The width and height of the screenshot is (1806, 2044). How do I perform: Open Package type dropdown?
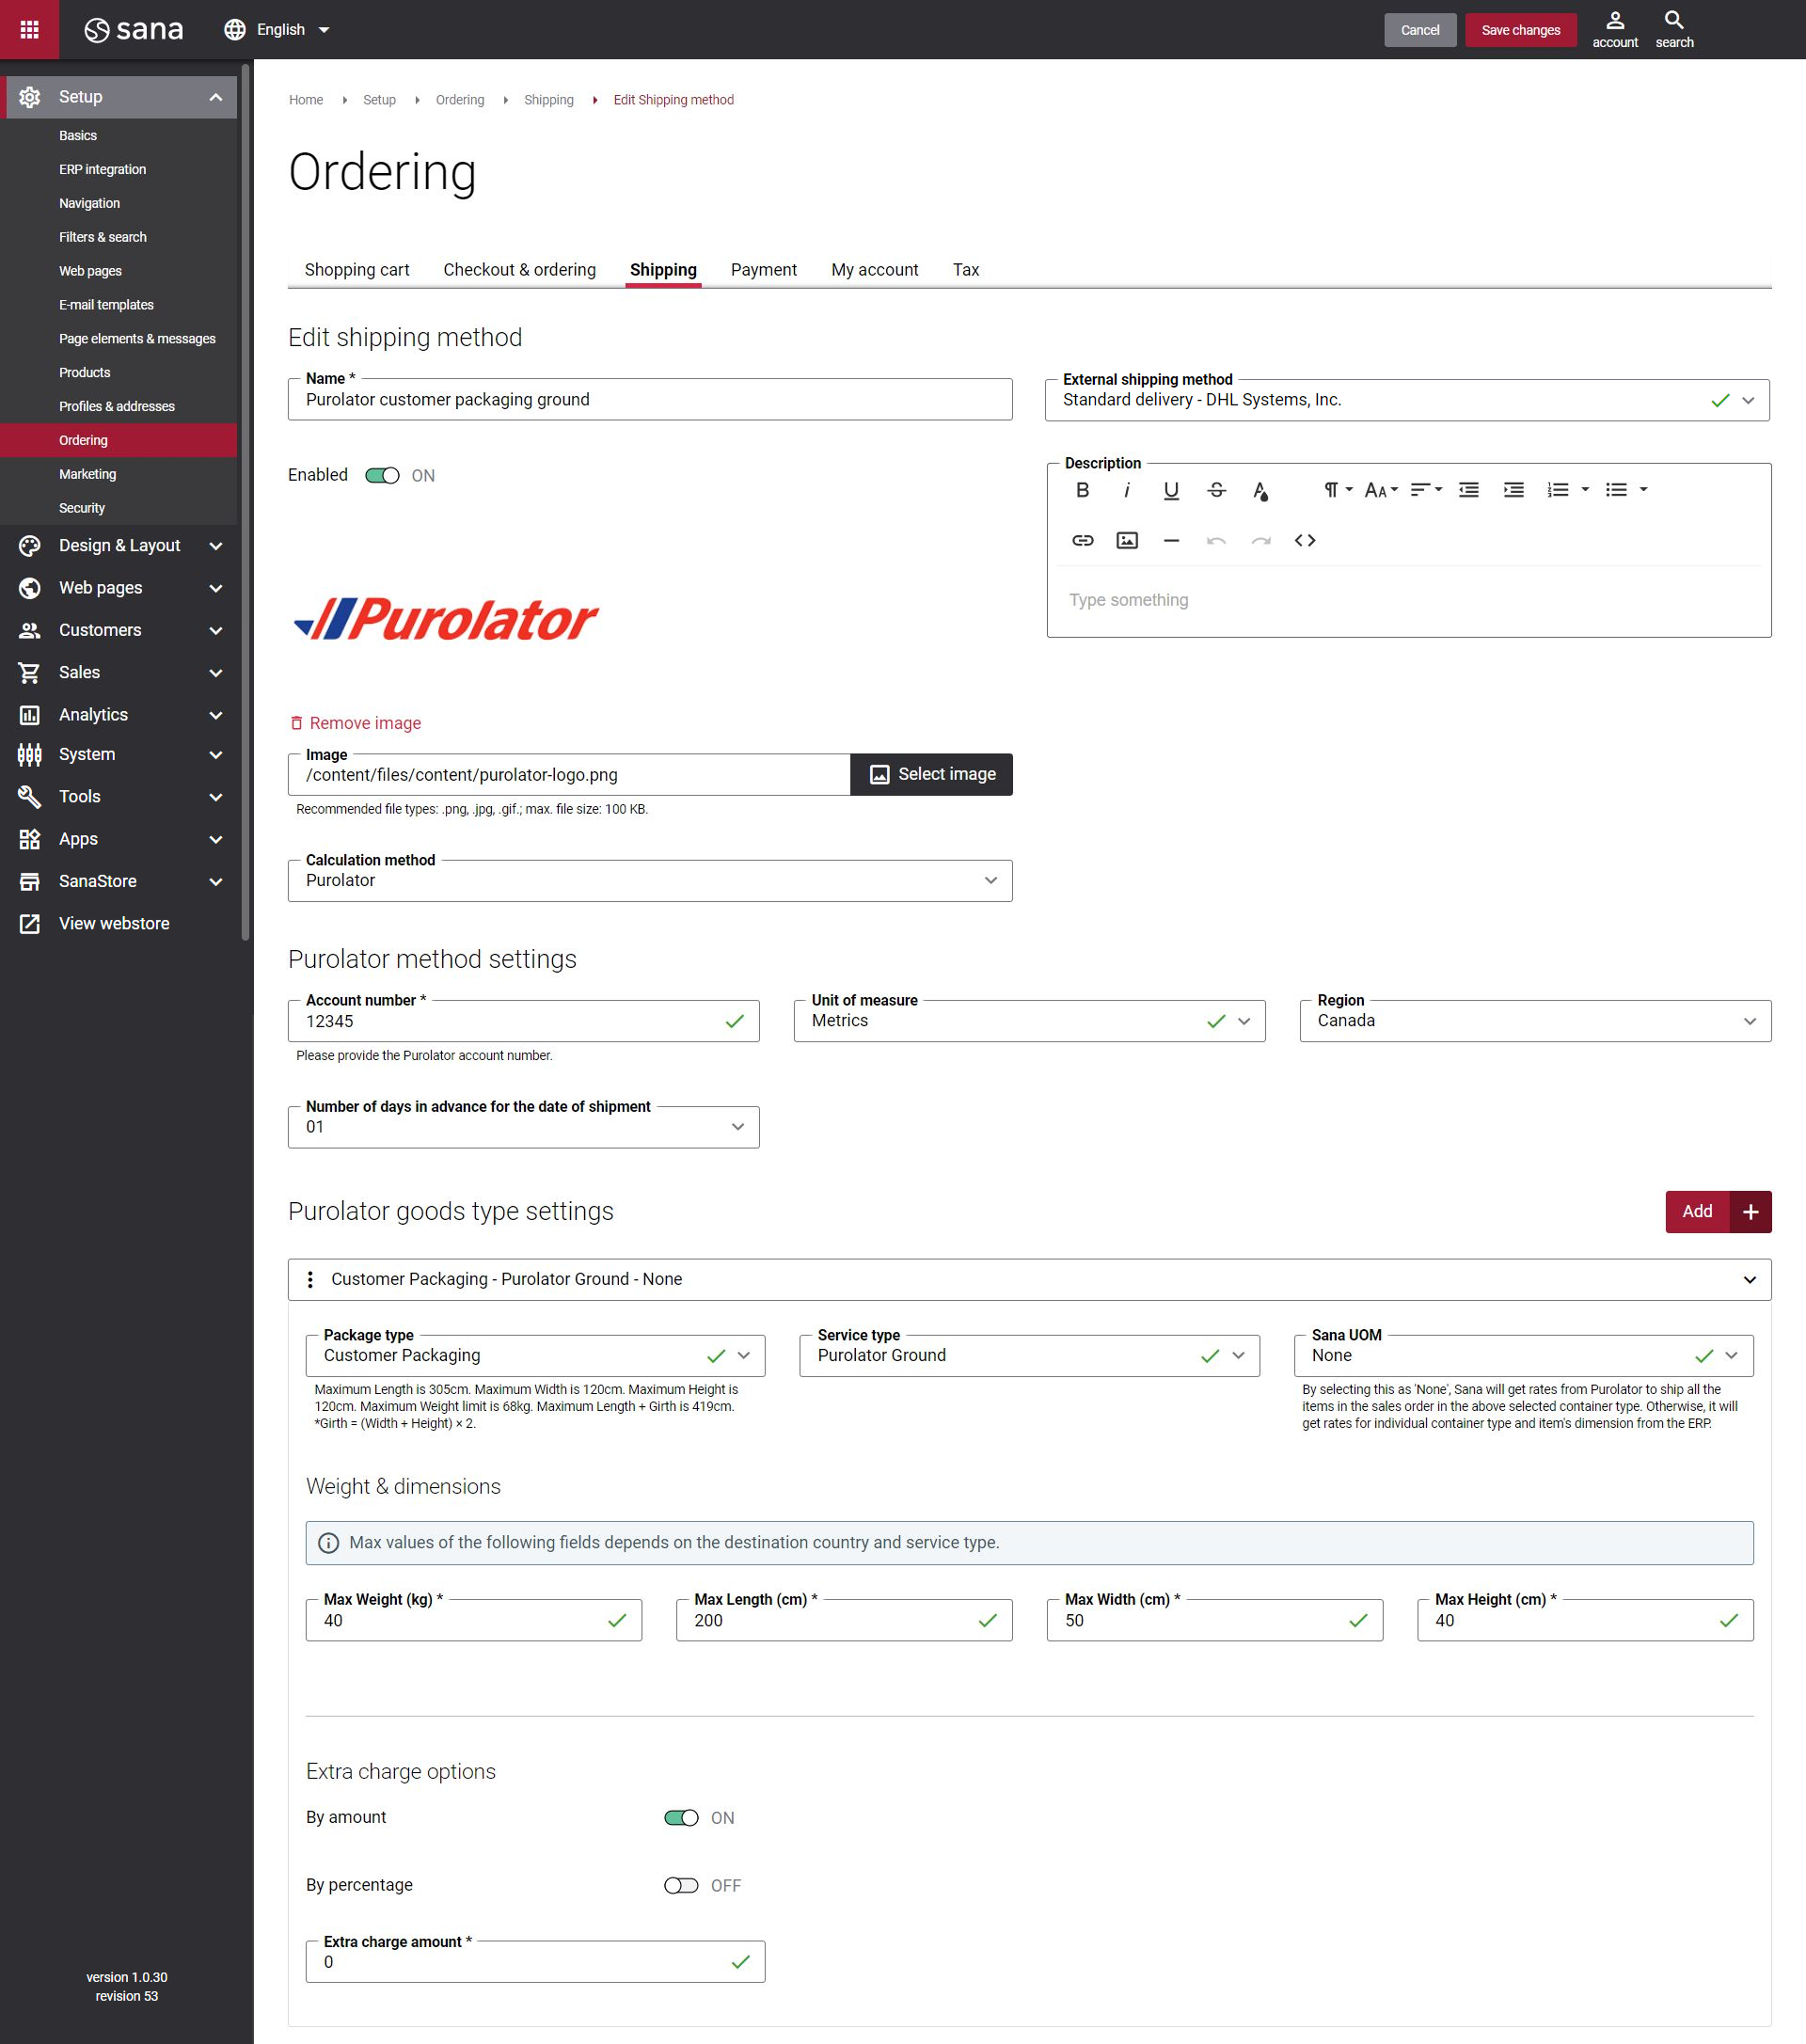click(535, 1356)
